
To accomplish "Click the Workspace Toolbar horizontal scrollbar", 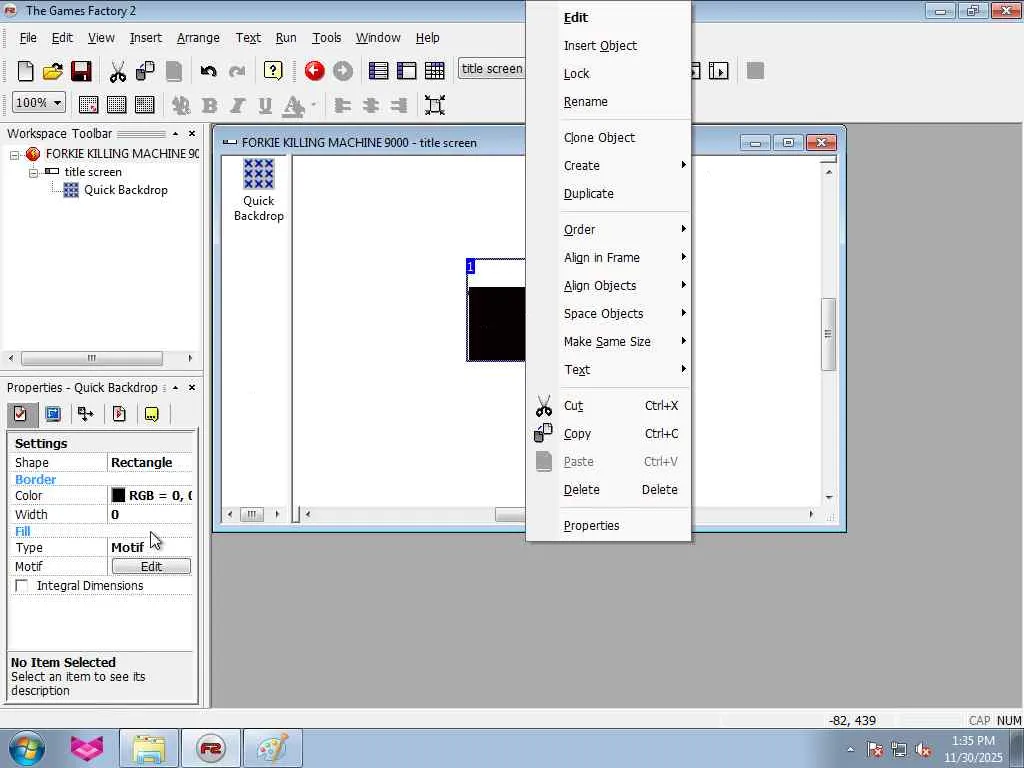I will pyautogui.click(x=92, y=358).
